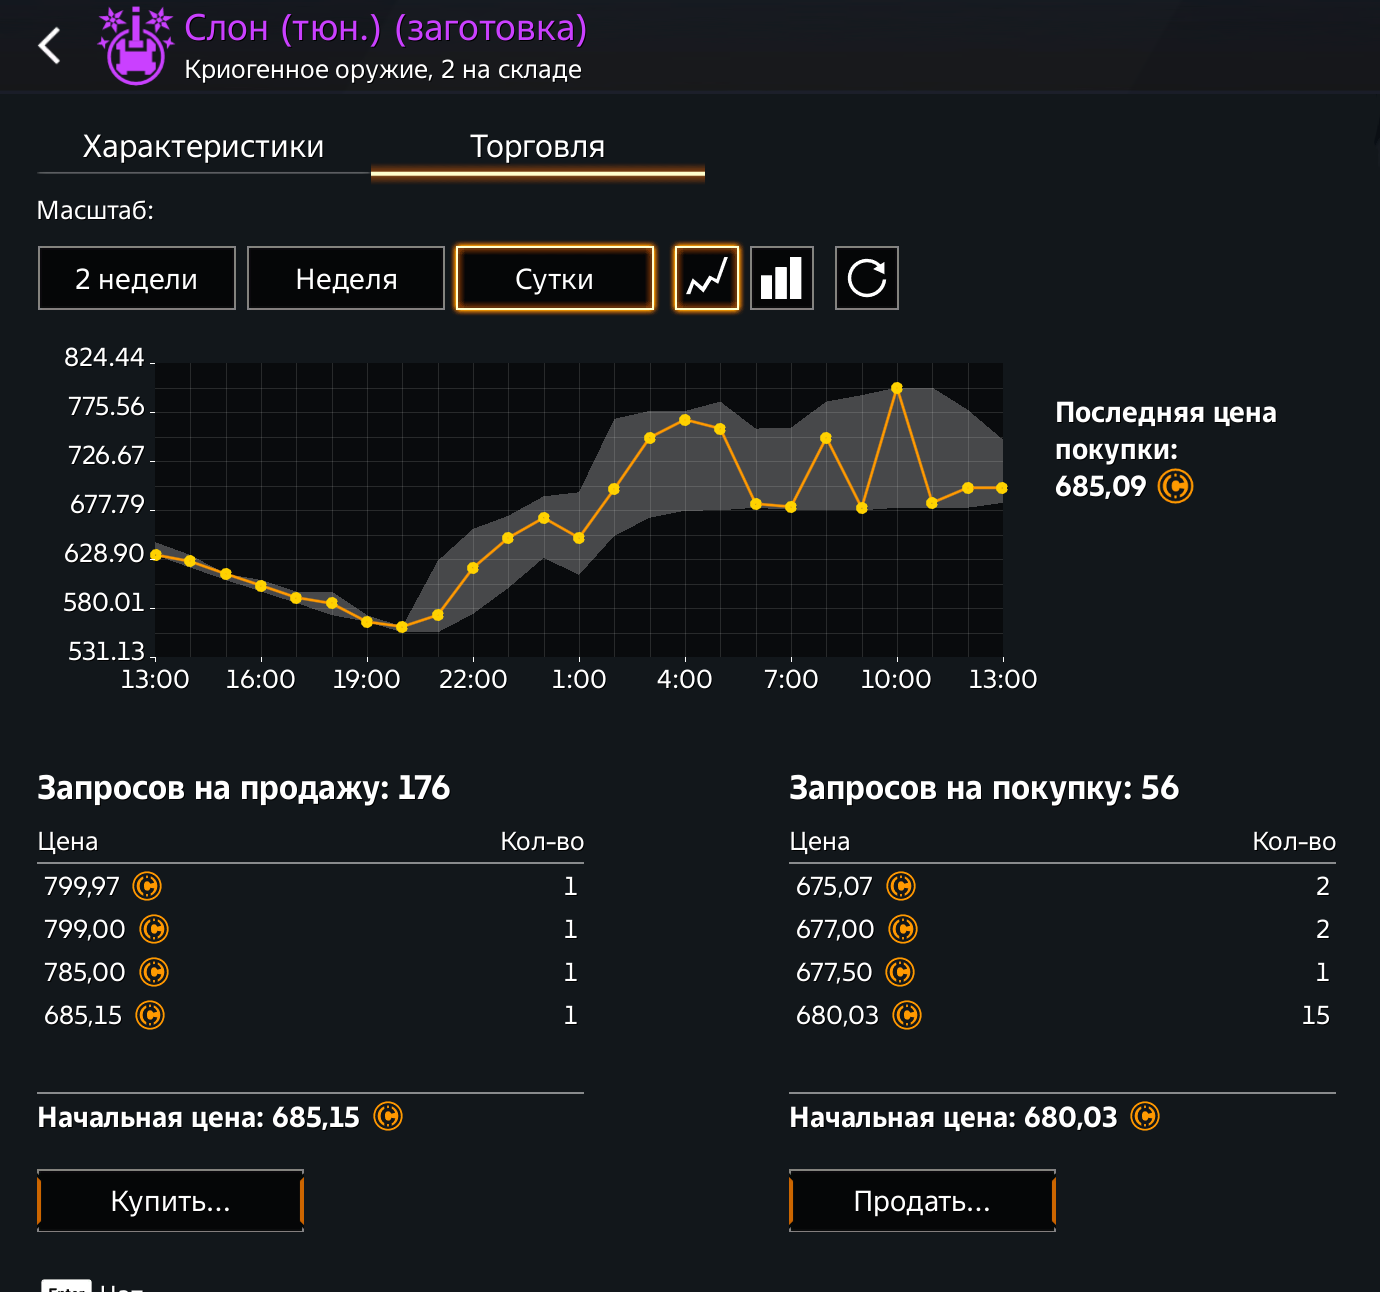Click coin icon next to 677,00
The width and height of the screenshot is (1380, 1292).
pos(903,929)
